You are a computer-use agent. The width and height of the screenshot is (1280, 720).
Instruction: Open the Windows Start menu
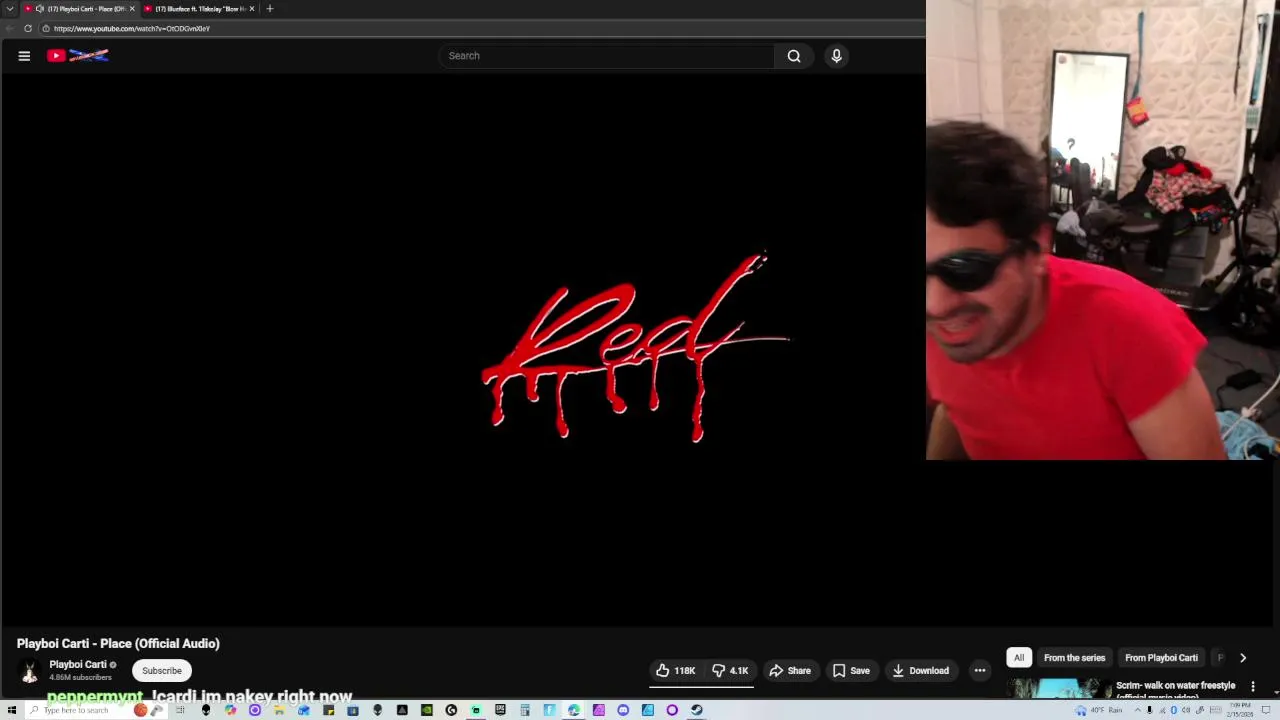point(11,710)
